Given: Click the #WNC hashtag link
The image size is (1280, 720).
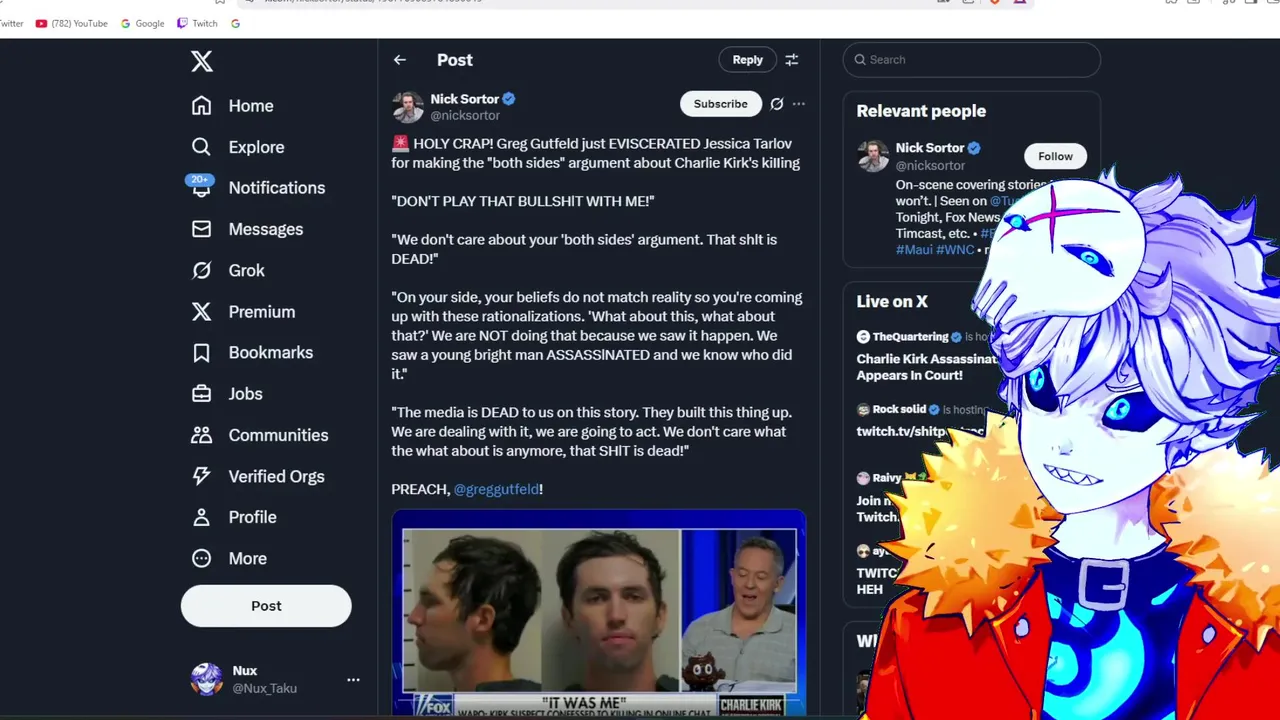Looking at the screenshot, I should tap(955, 250).
